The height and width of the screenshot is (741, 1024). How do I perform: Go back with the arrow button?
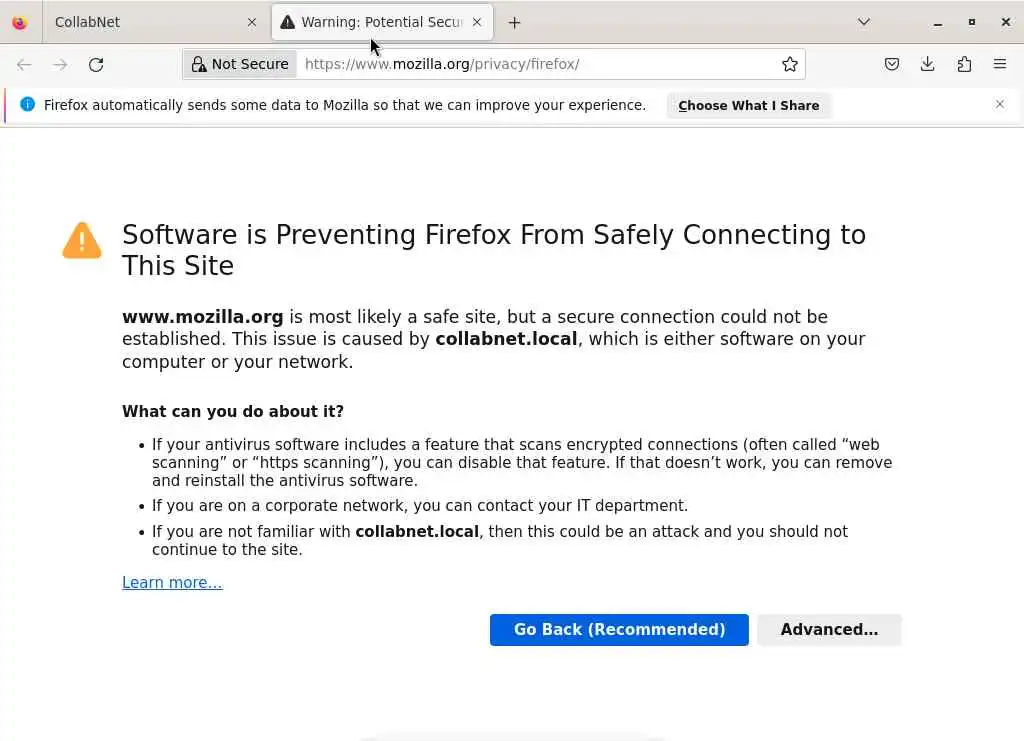[24, 64]
